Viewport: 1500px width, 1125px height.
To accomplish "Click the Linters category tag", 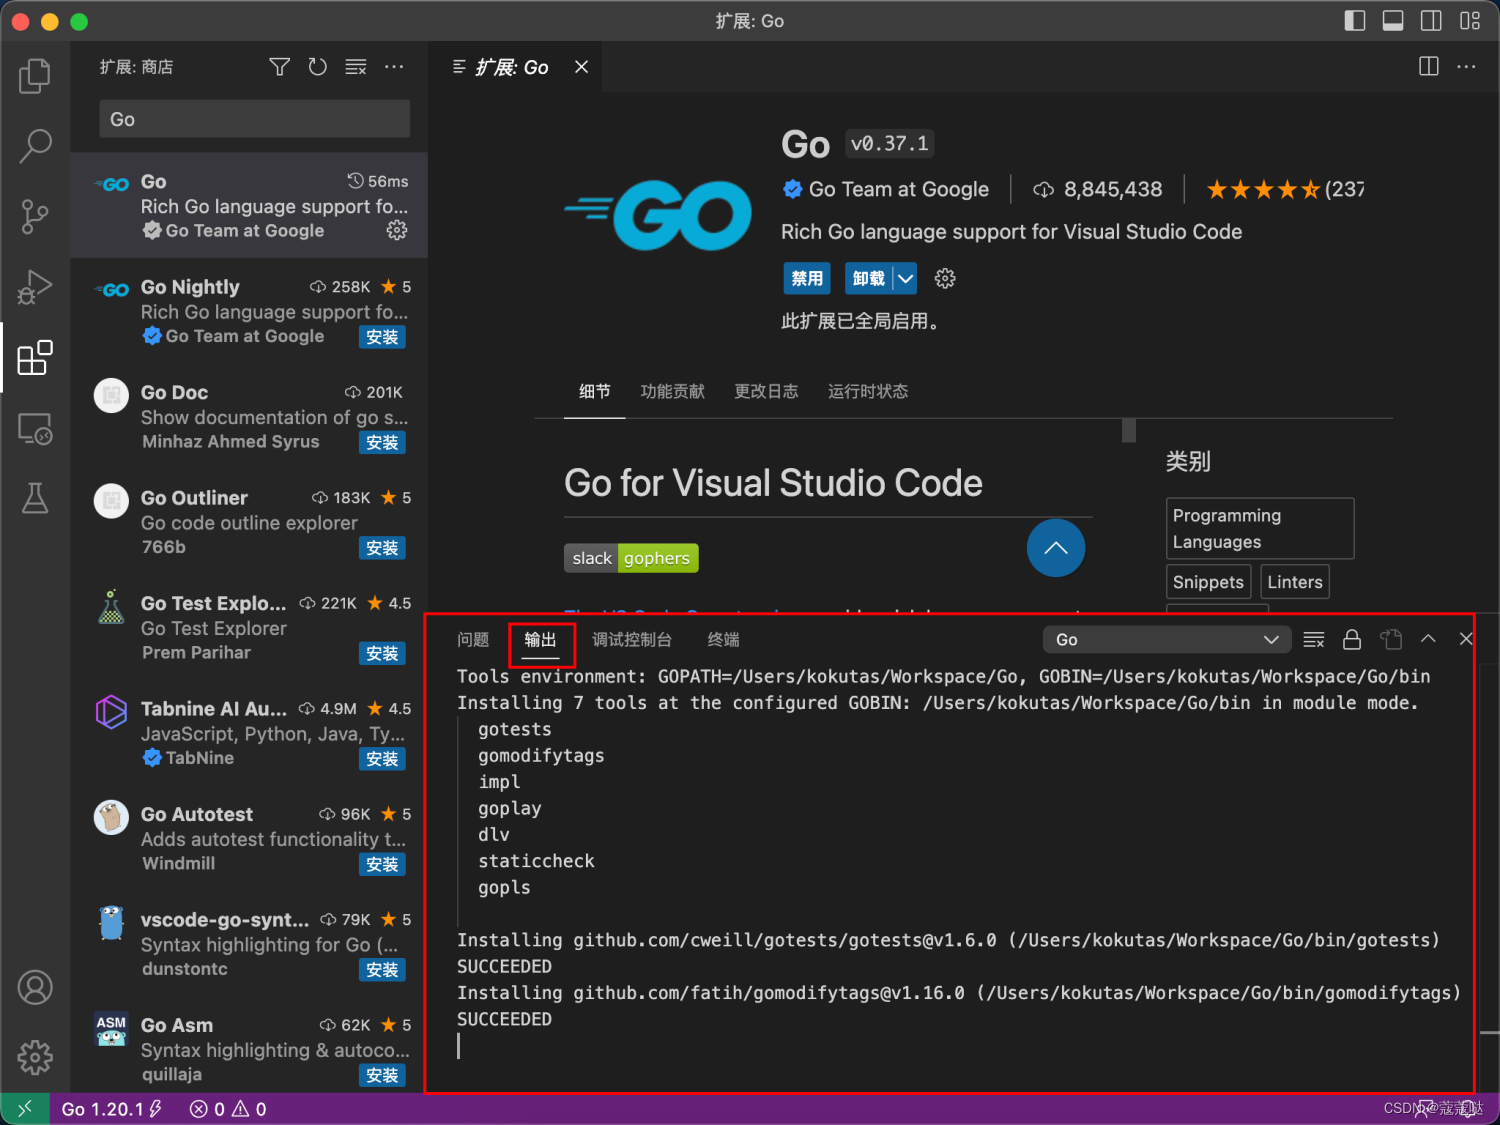I will [x=1295, y=582].
